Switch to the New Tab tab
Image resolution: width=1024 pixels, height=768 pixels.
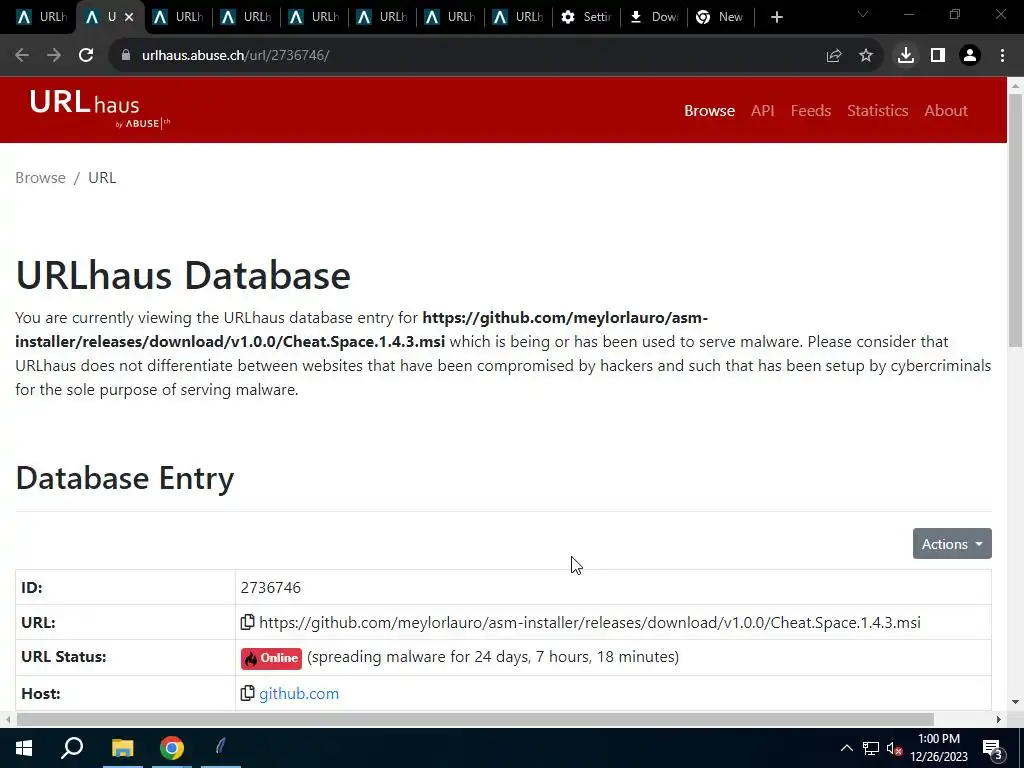click(x=720, y=18)
